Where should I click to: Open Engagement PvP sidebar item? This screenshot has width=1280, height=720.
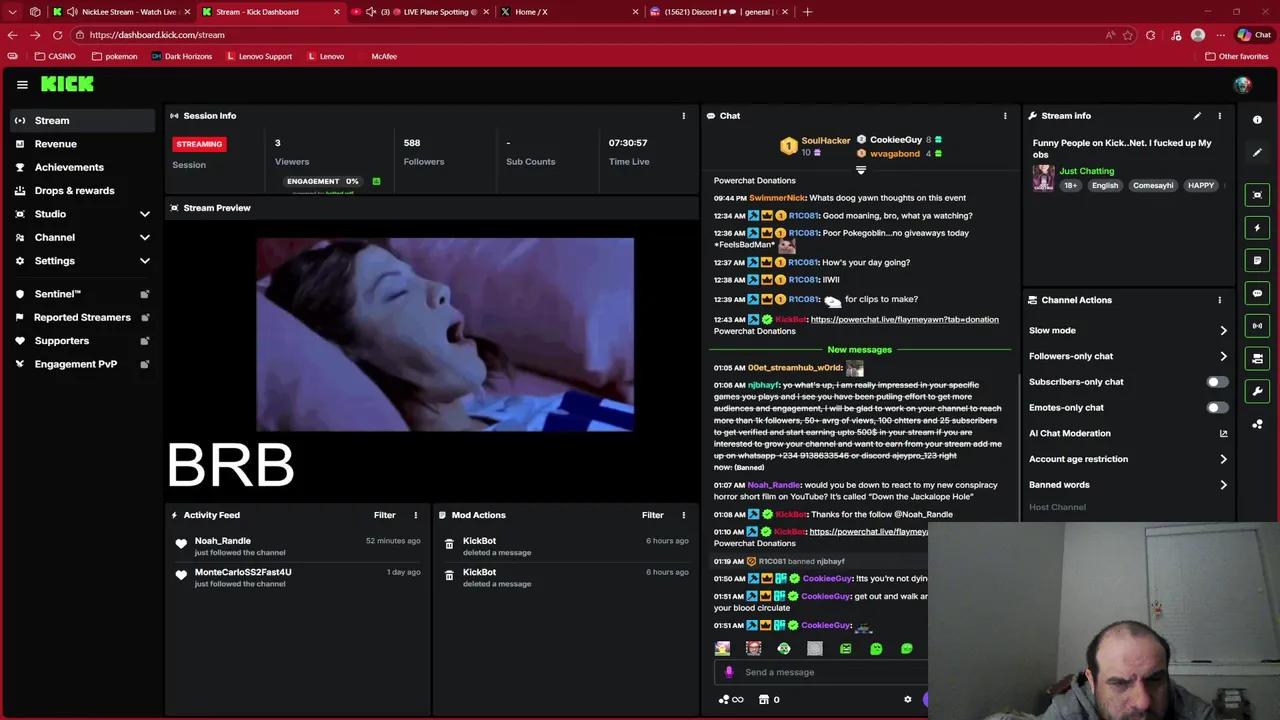click(x=83, y=364)
